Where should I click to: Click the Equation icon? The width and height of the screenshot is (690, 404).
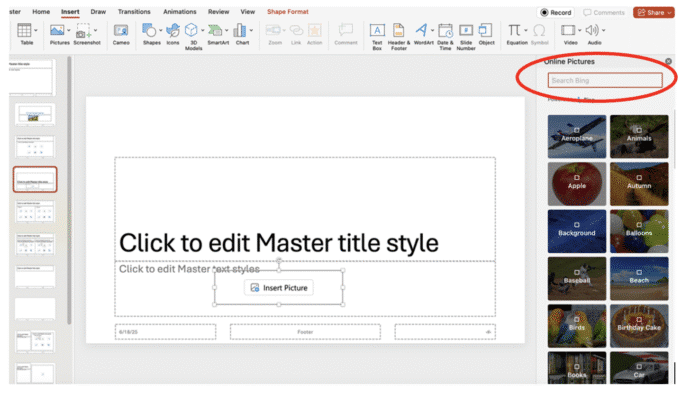516,31
